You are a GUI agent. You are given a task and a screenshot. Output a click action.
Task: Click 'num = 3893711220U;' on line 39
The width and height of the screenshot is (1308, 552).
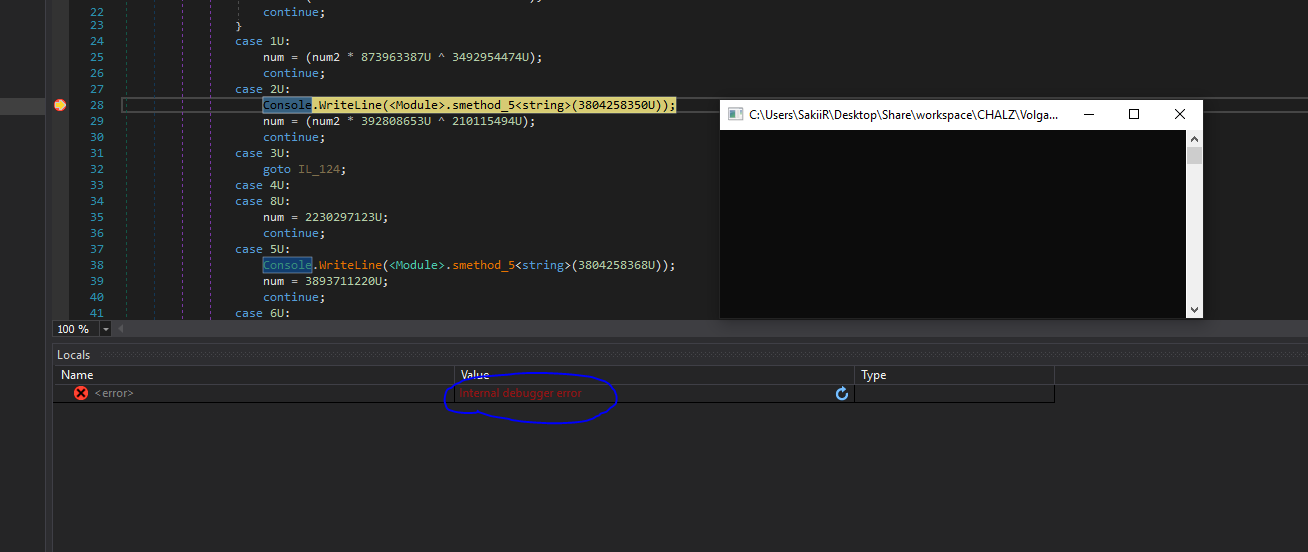pos(326,281)
